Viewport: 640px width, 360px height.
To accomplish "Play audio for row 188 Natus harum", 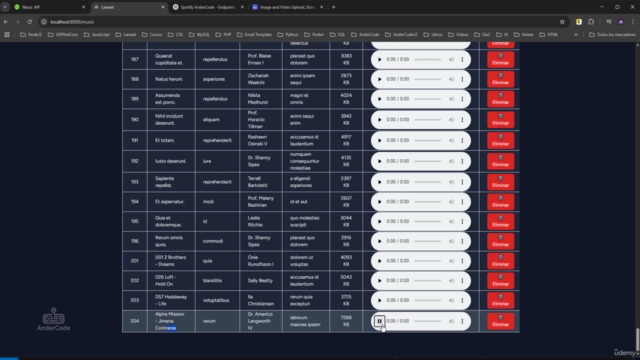I will coord(380,79).
